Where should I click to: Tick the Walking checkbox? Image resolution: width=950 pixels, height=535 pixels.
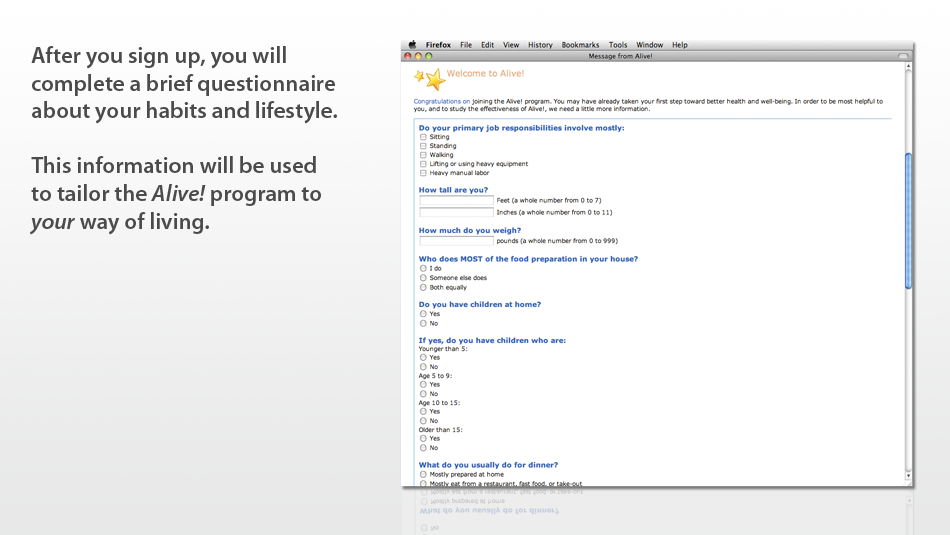[423, 155]
